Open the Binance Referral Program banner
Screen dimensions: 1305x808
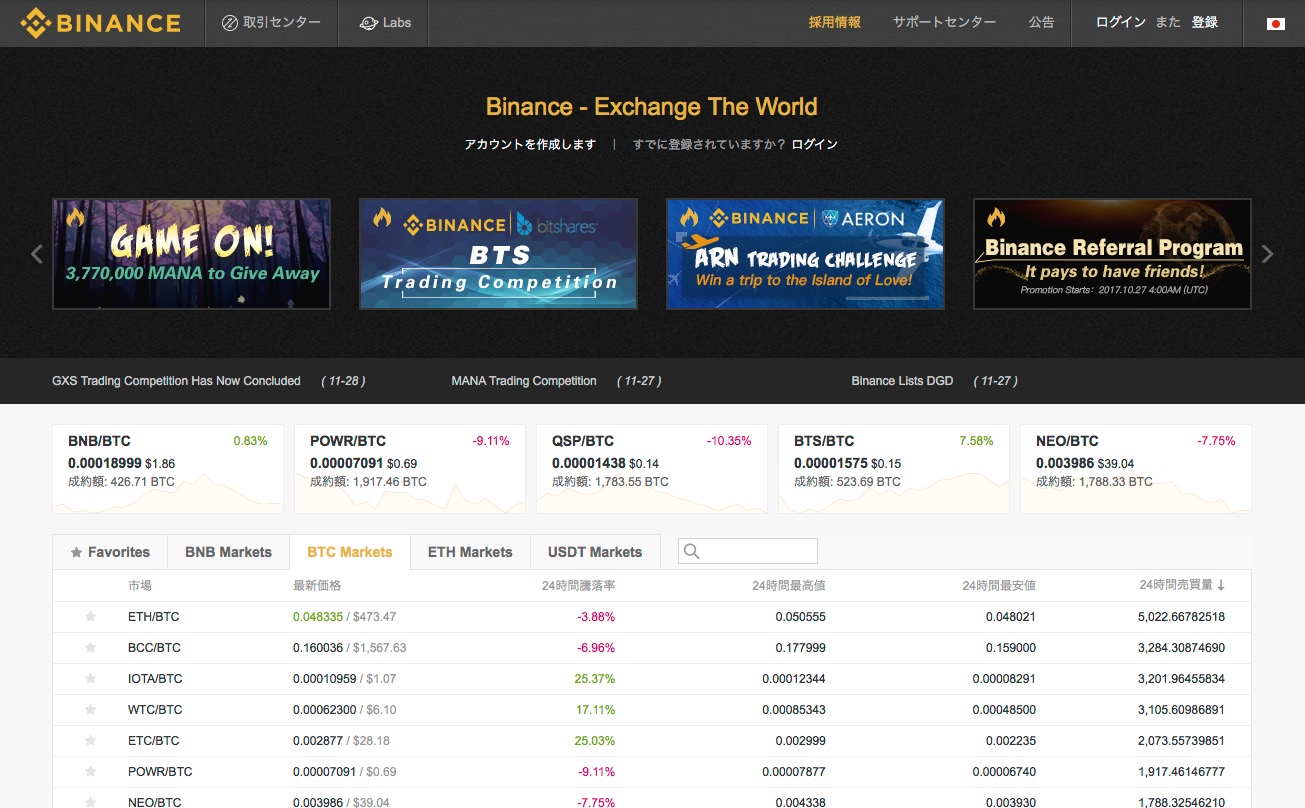click(1112, 254)
